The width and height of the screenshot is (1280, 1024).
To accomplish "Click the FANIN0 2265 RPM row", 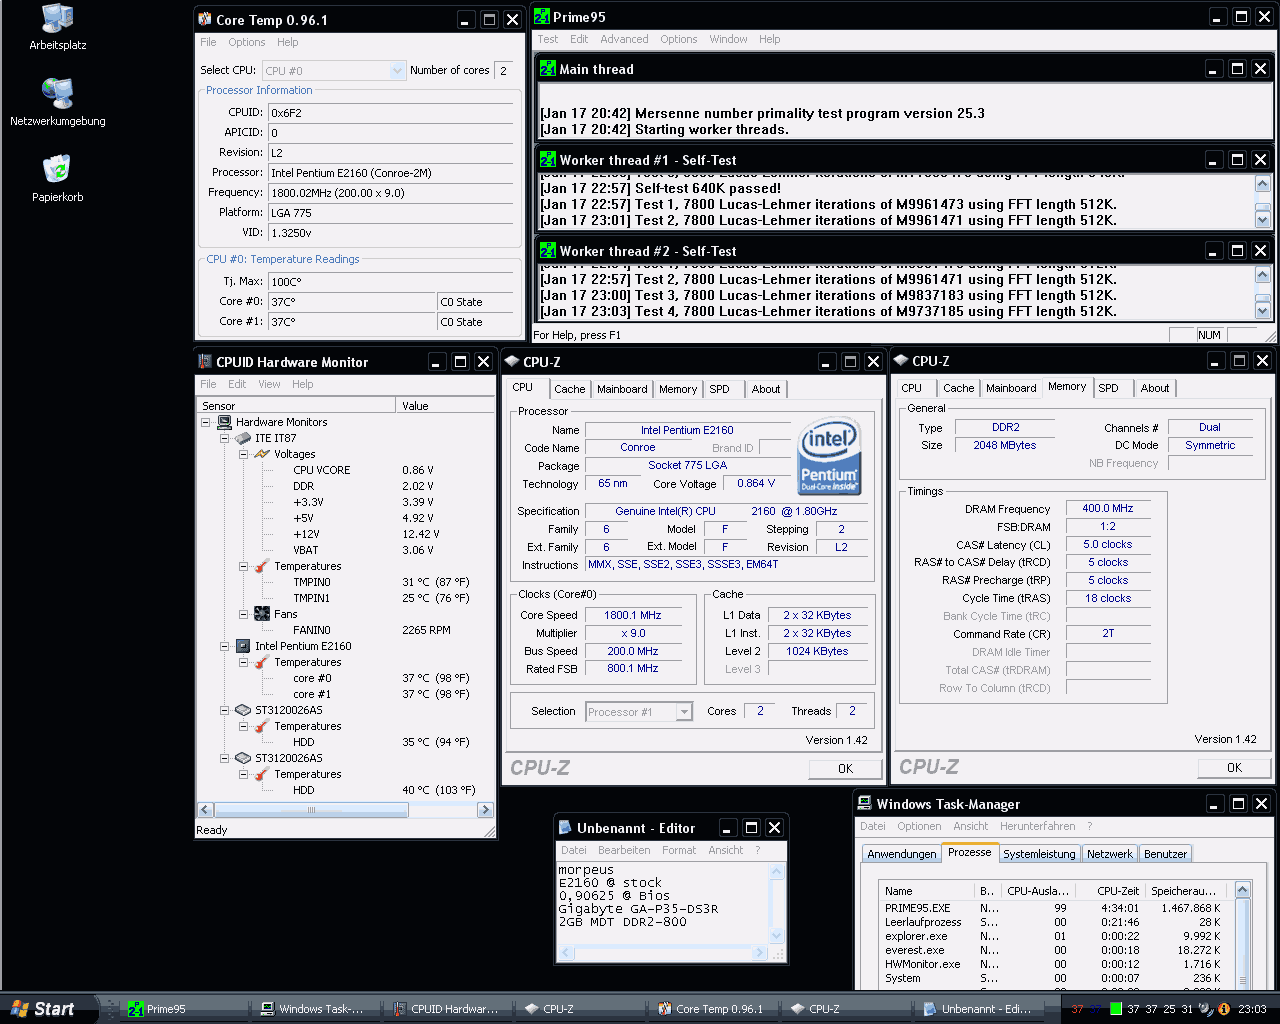I will click(x=345, y=630).
